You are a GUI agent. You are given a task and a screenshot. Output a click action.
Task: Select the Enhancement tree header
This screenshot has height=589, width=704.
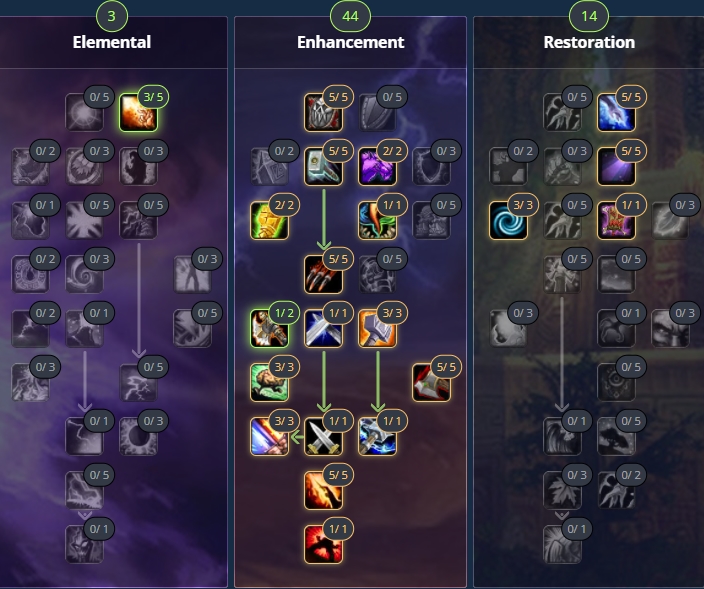(x=351, y=42)
